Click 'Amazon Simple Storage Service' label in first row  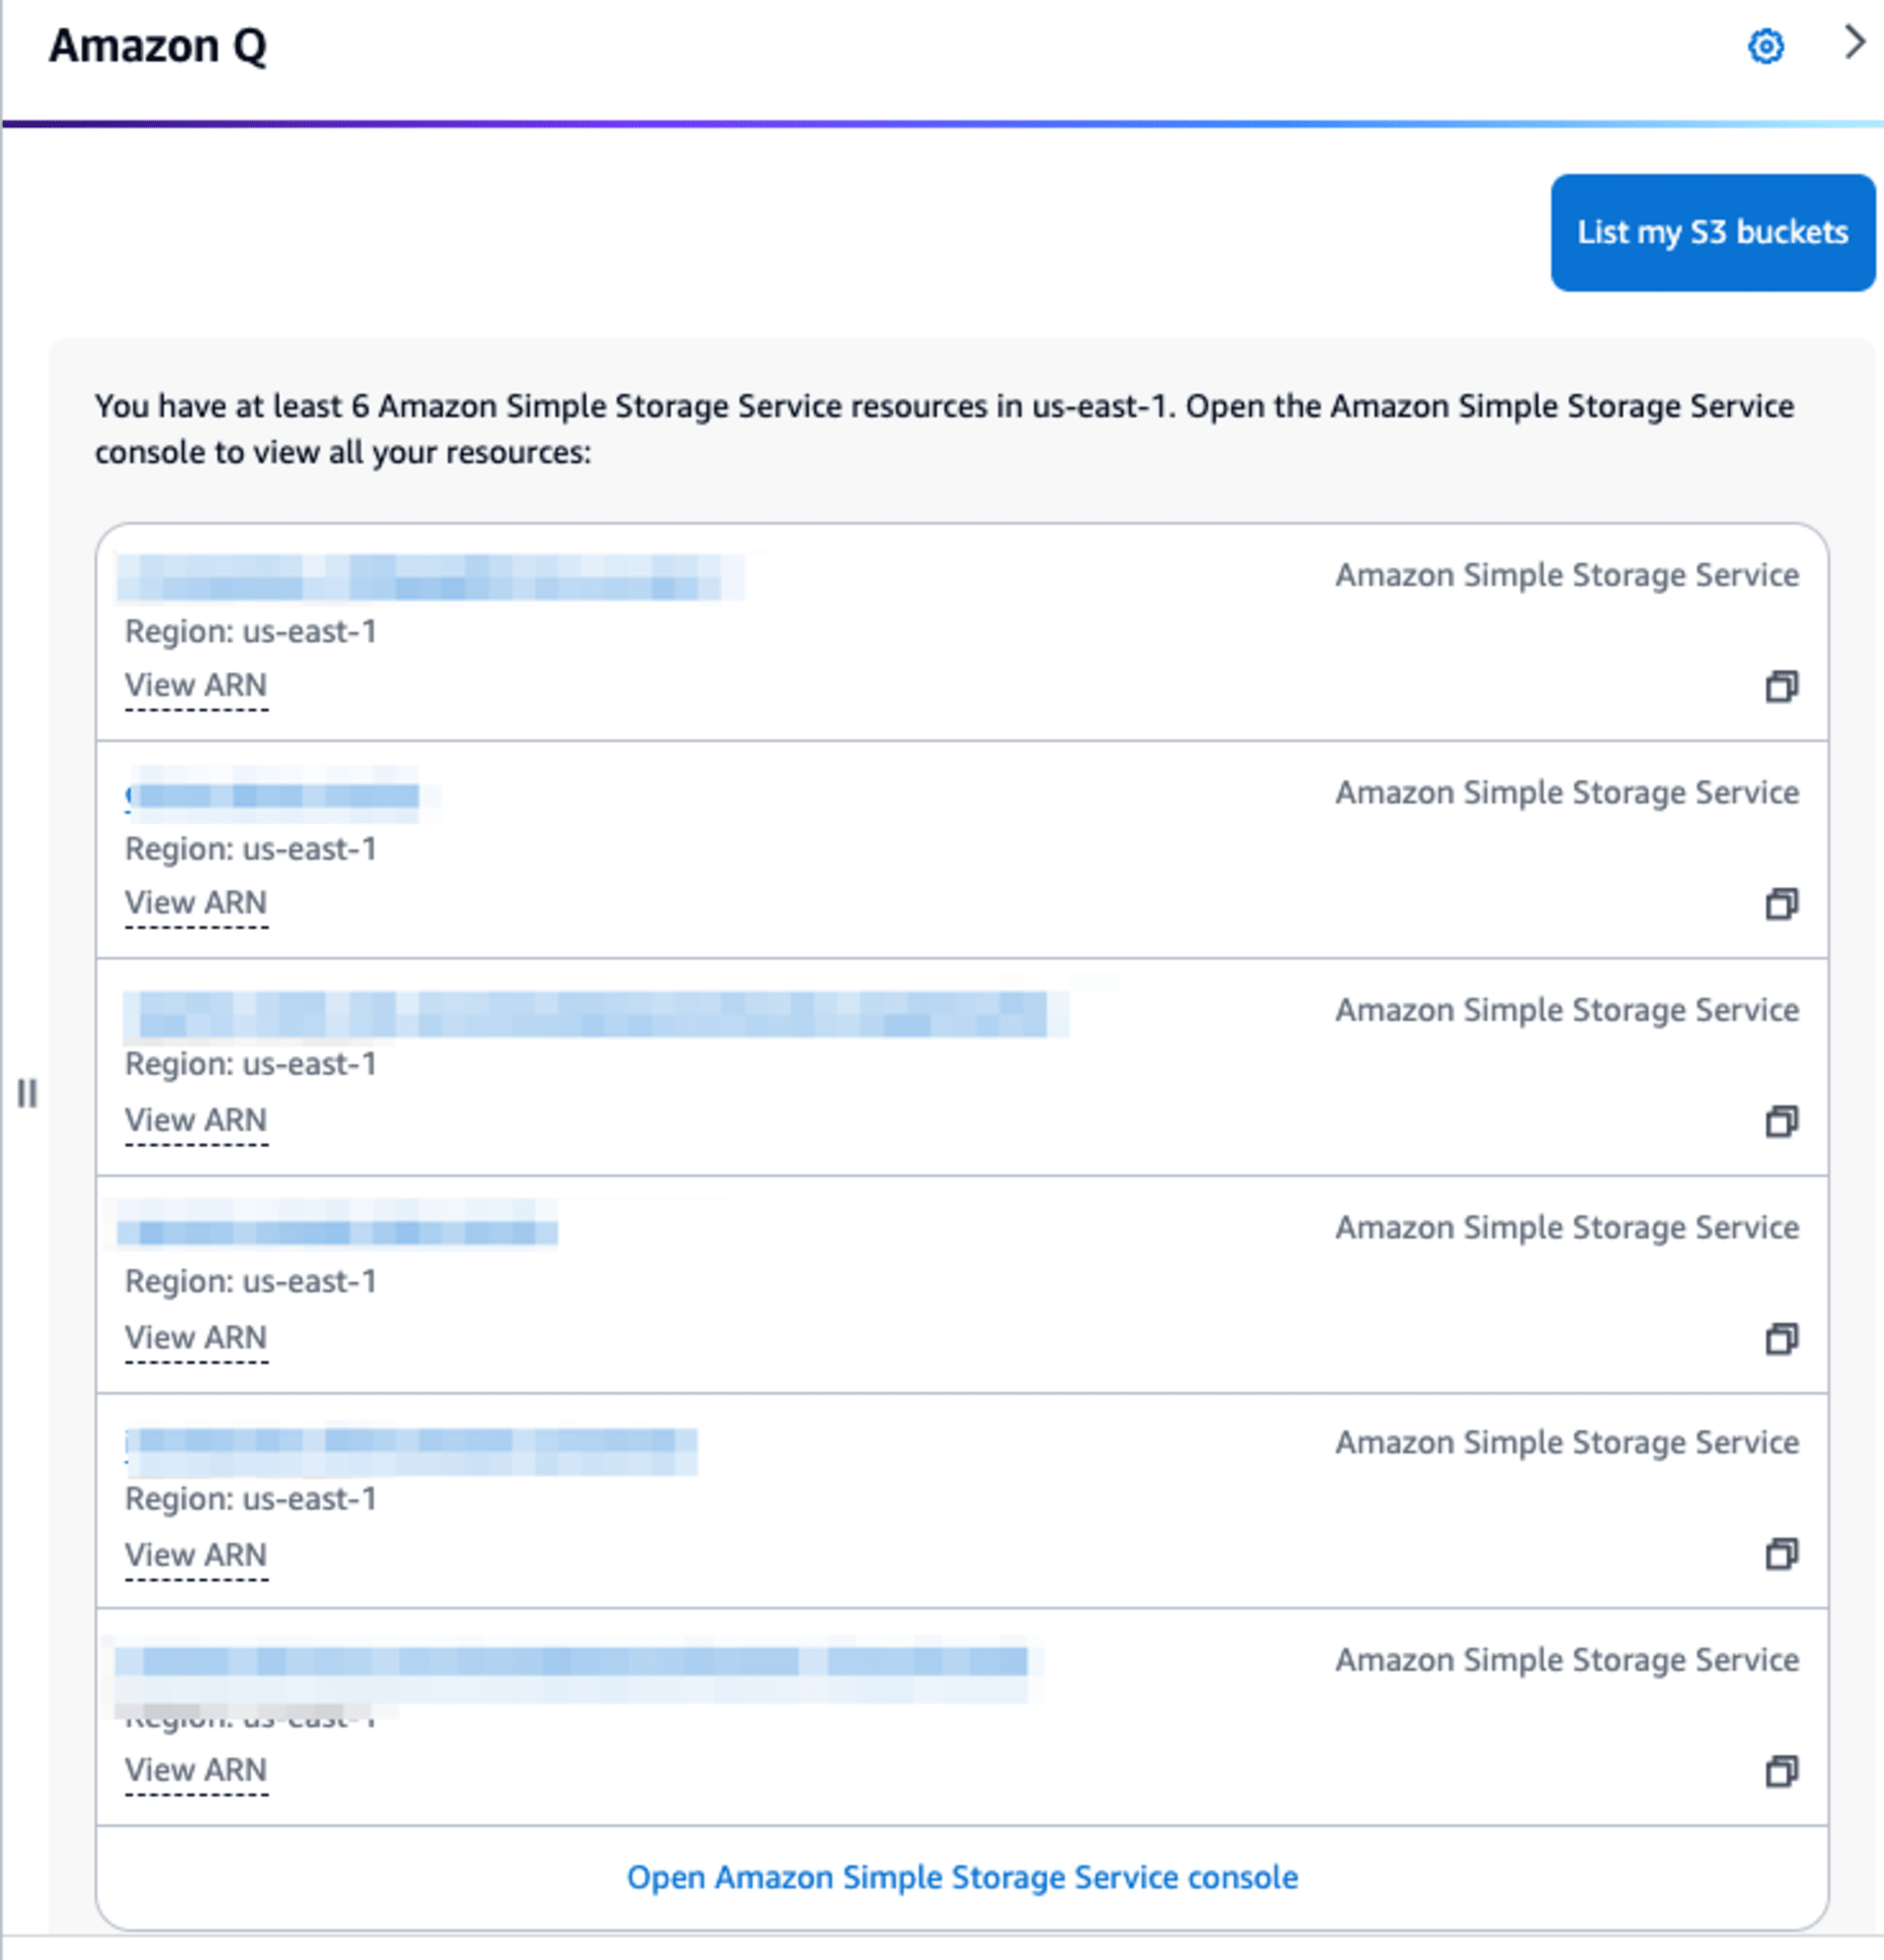pyautogui.click(x=1567, y=576)
